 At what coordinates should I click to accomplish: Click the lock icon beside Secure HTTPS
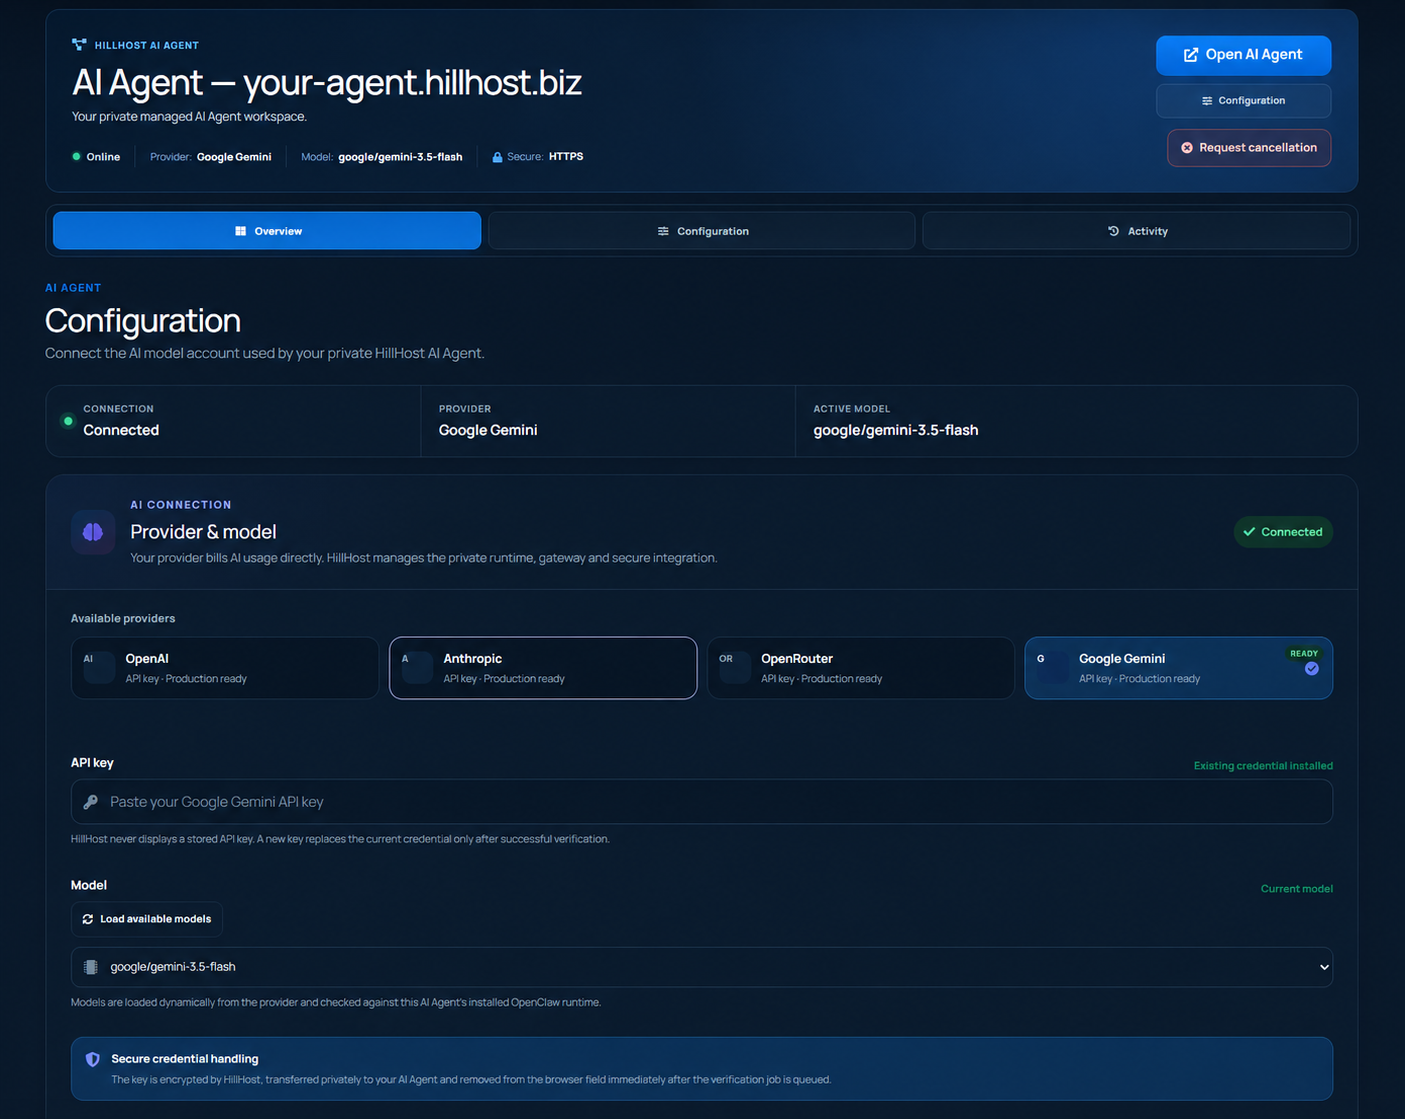coord(497,157)
